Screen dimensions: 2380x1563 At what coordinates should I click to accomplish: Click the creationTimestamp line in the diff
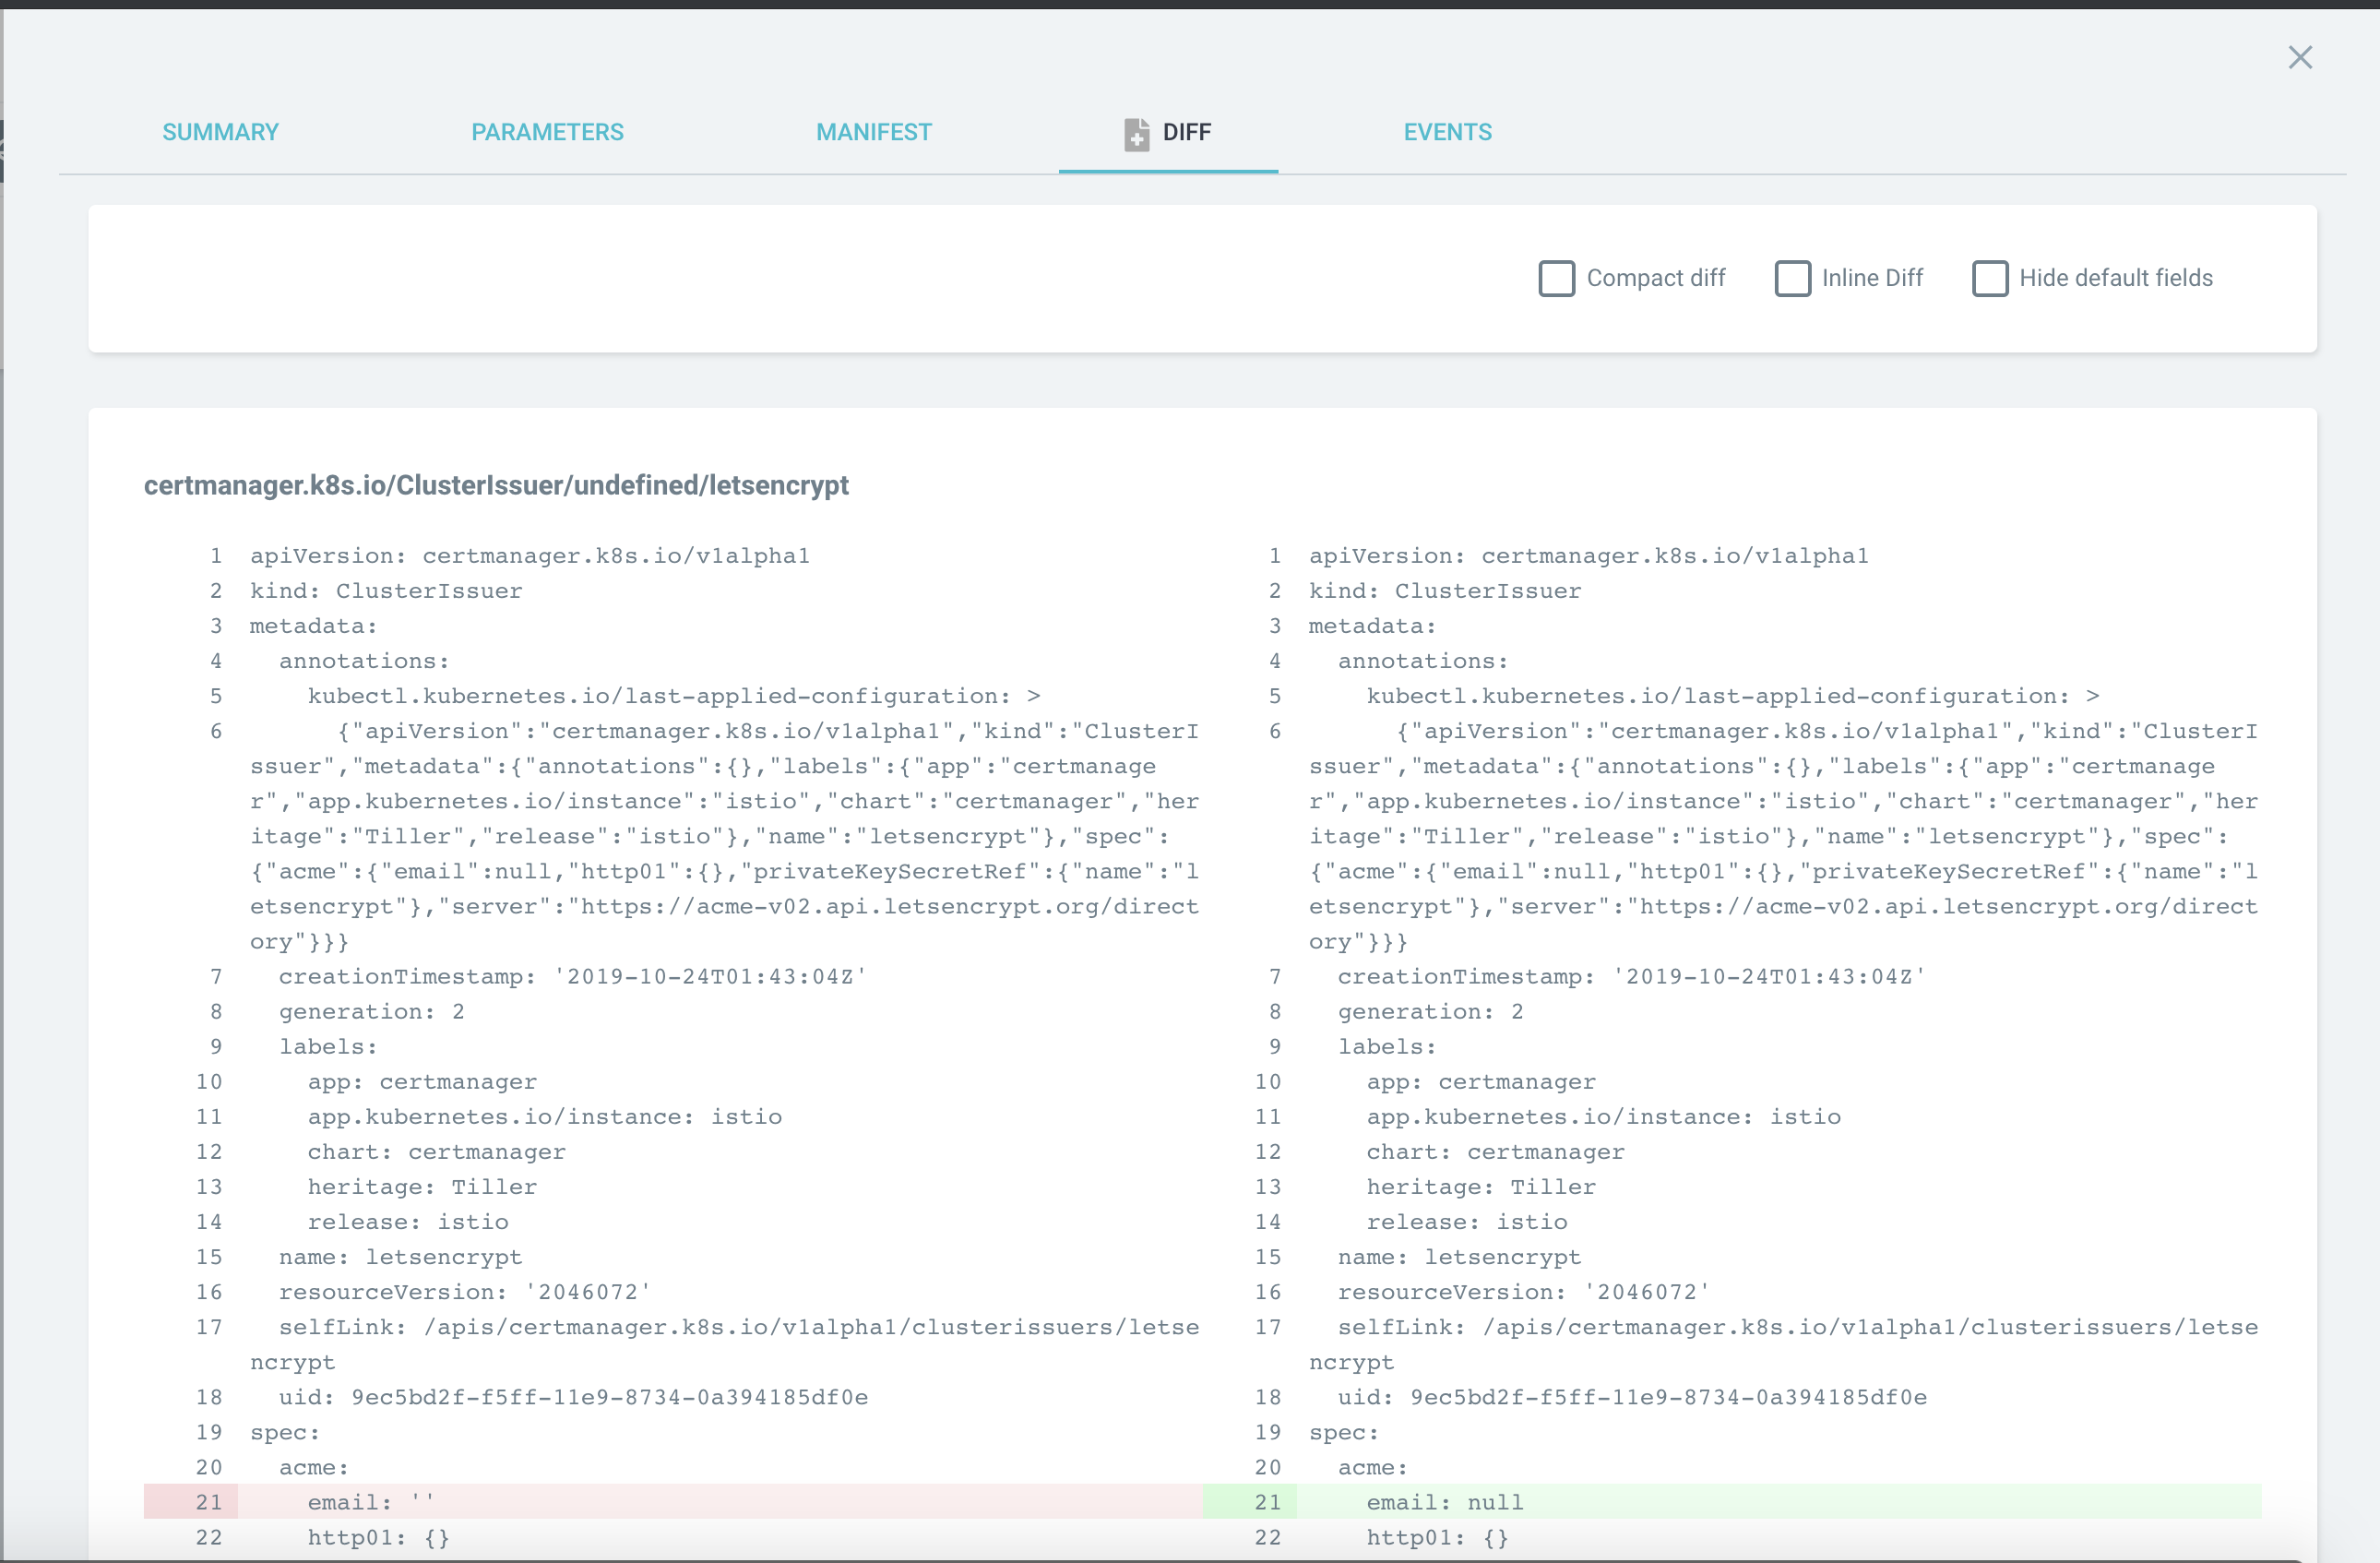(570, 977)
